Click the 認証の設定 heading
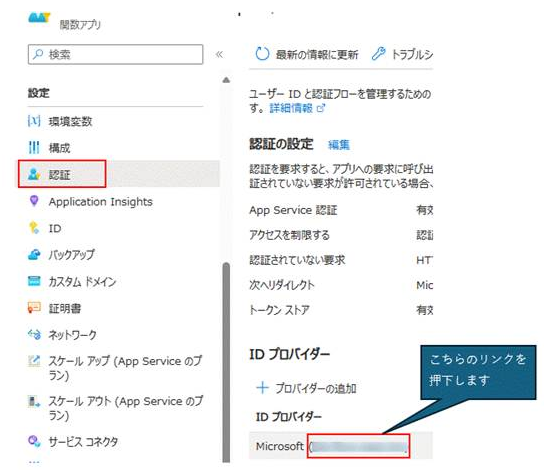The image size is (549, 470). pos(281,144)
